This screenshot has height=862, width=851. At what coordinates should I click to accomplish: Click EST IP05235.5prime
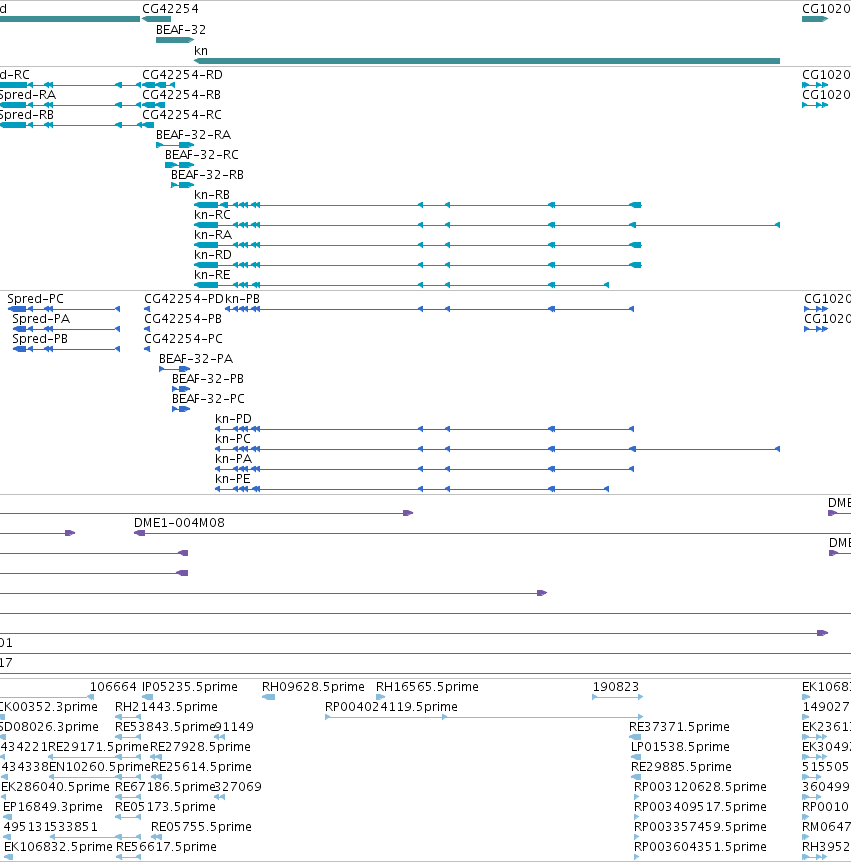click(190, 687)
